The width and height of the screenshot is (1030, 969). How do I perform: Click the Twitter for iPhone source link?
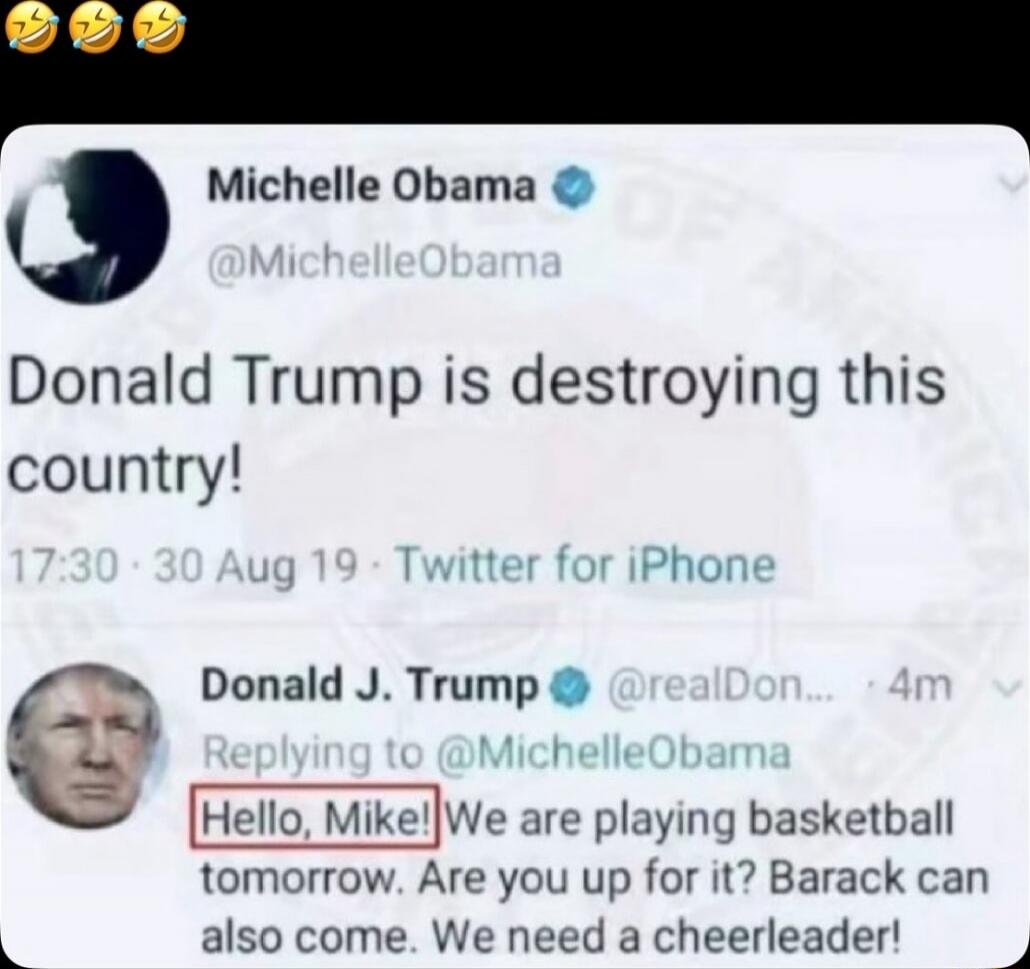coord(587,566)
